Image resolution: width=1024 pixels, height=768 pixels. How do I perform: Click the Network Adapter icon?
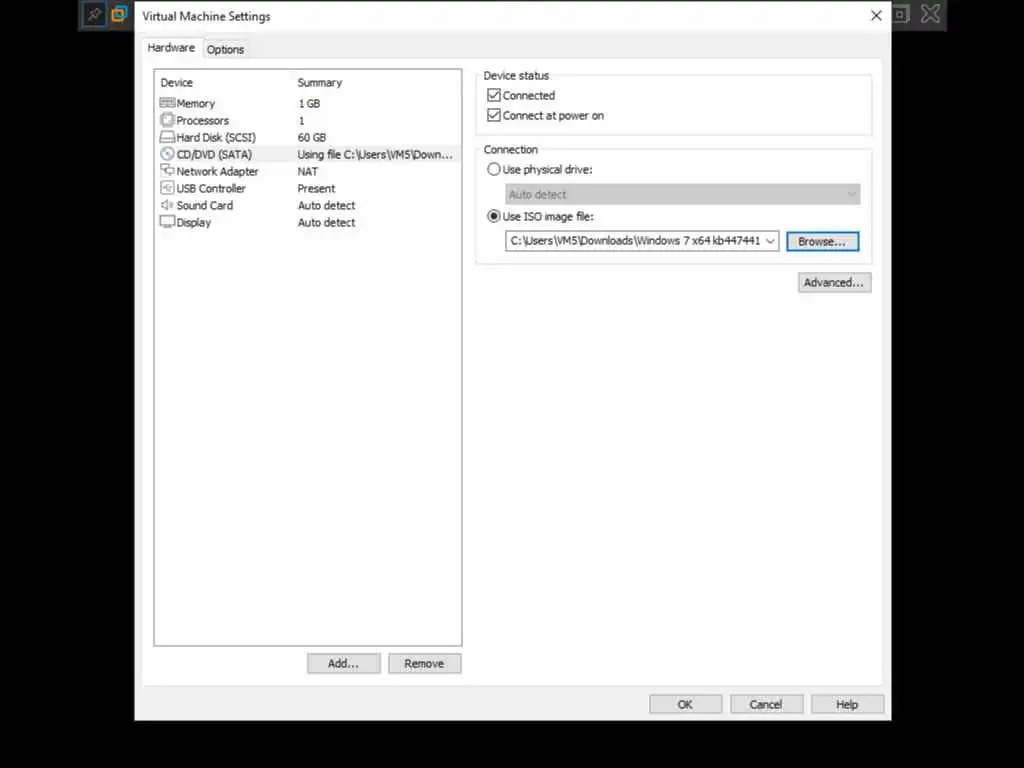(167, 170)
